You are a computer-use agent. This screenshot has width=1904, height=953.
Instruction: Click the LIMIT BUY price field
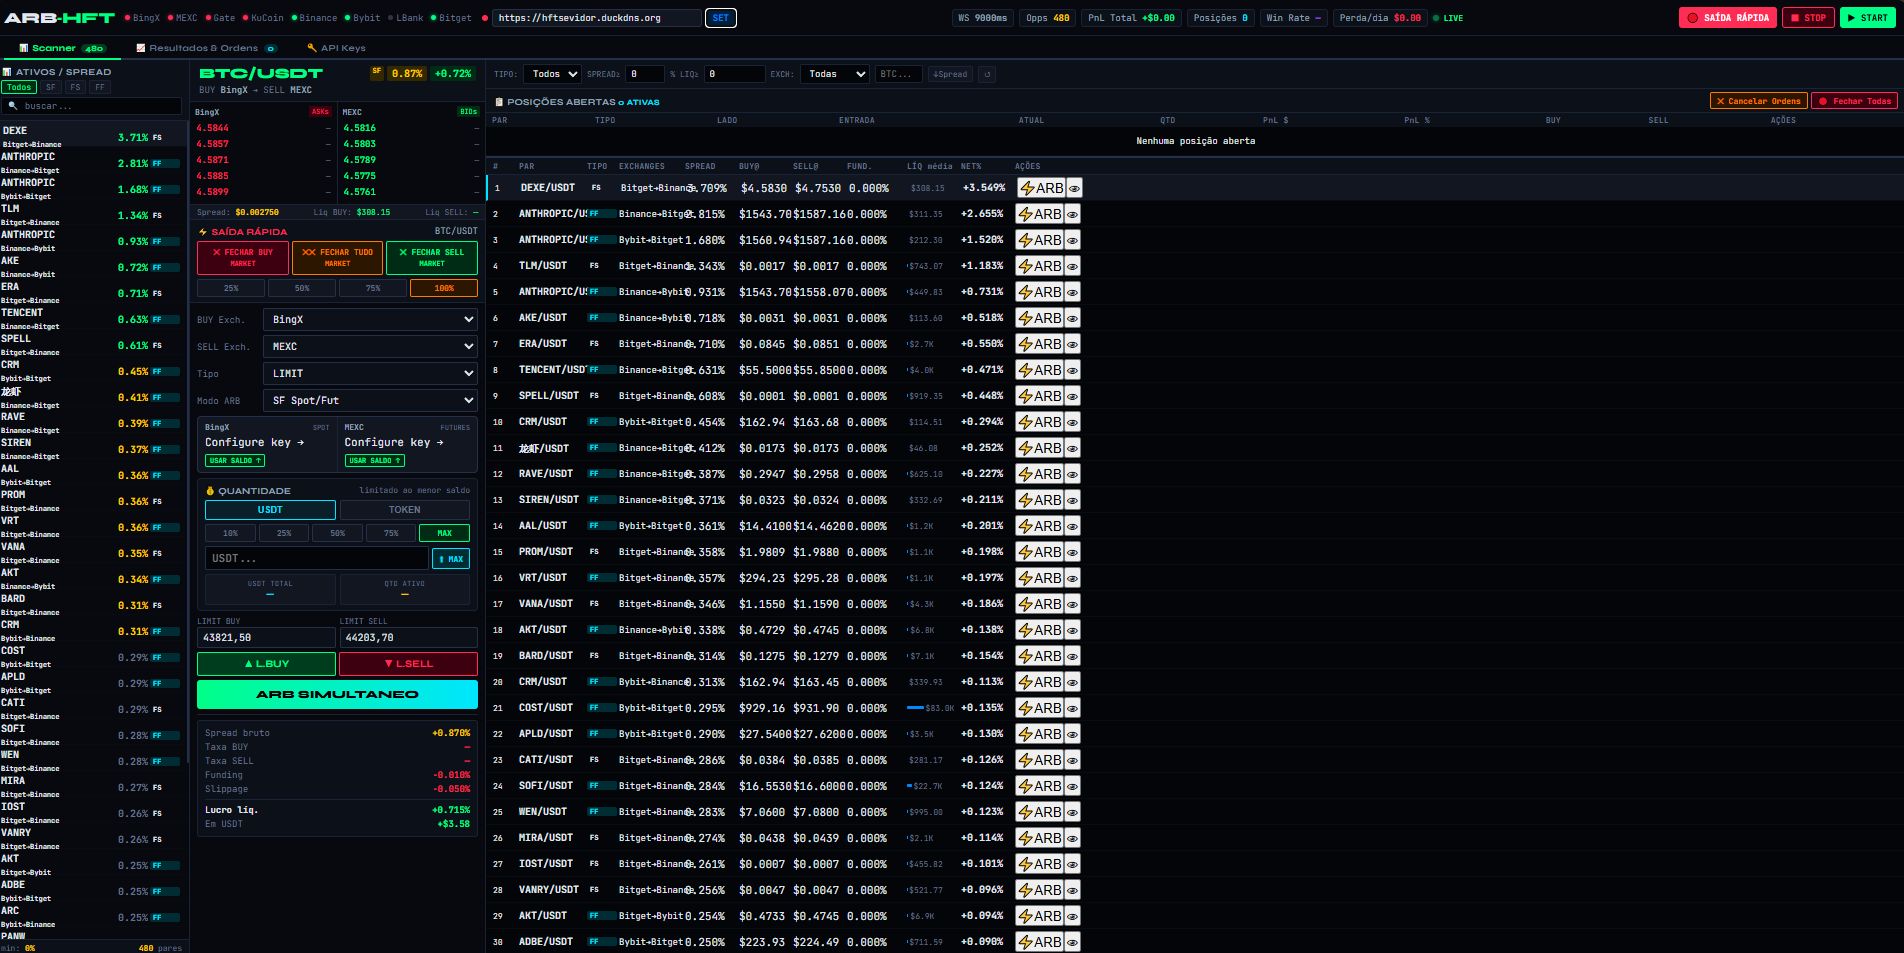tap(266, 637)
